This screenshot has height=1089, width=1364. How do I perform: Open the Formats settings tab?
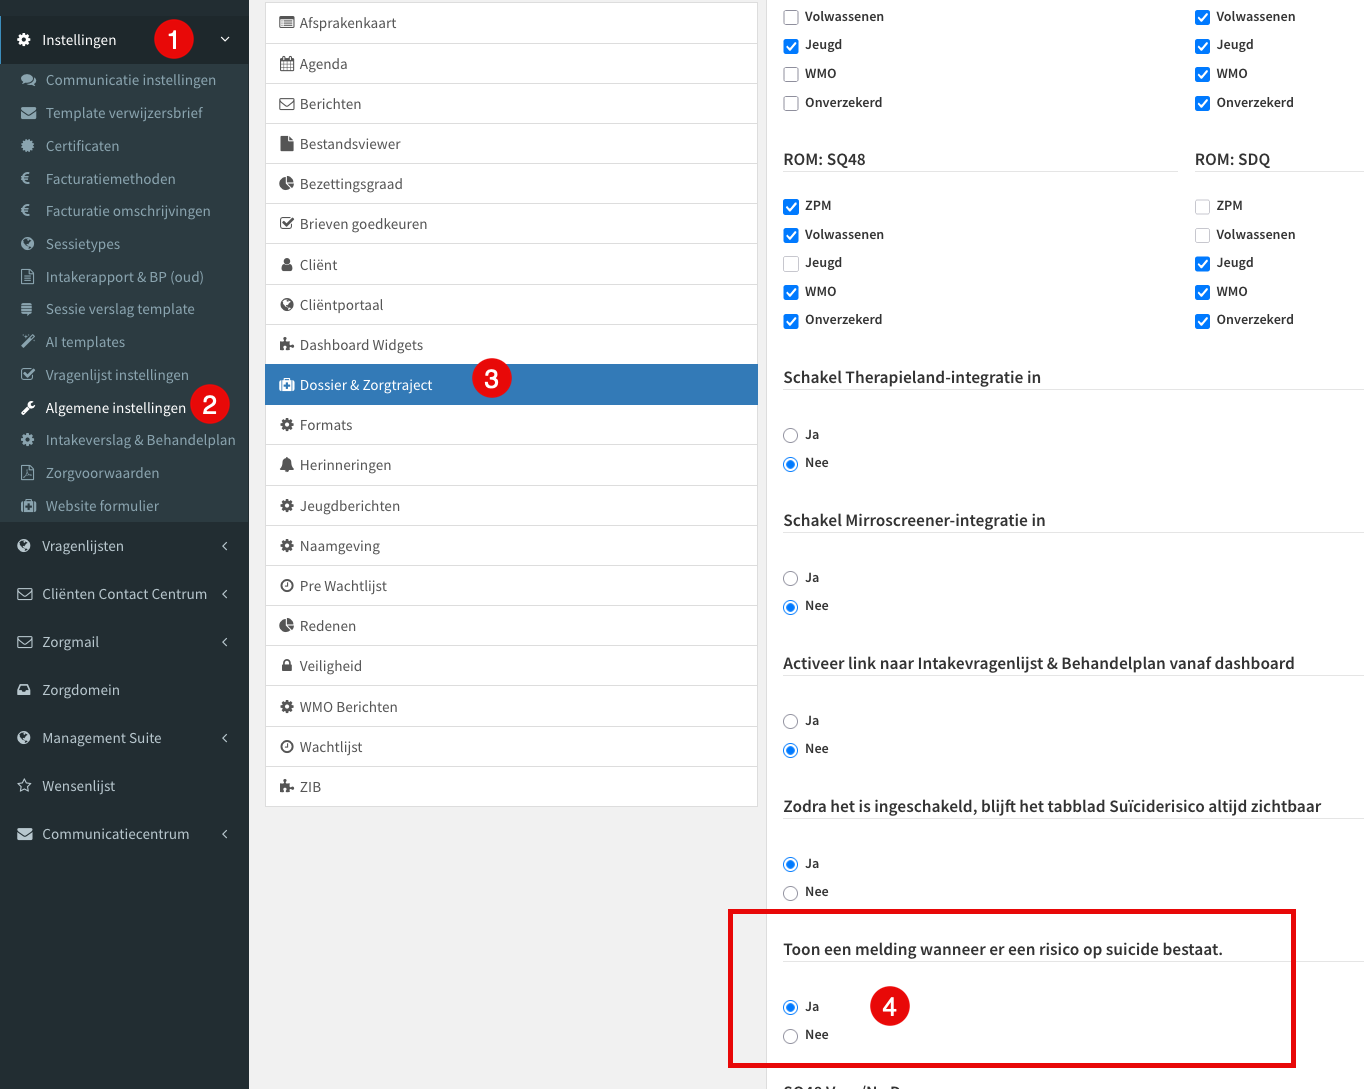(511, 425)
